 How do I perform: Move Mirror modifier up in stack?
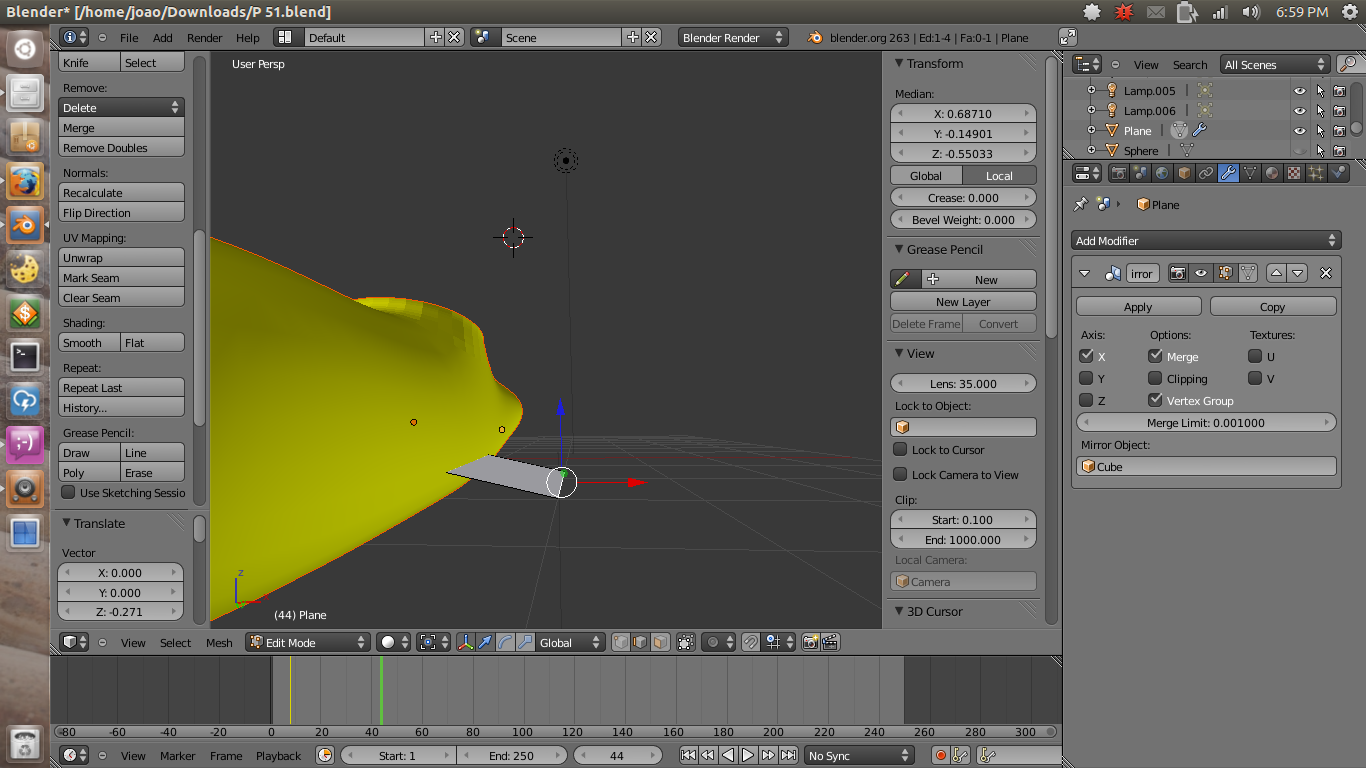[x=1276, y=273]
